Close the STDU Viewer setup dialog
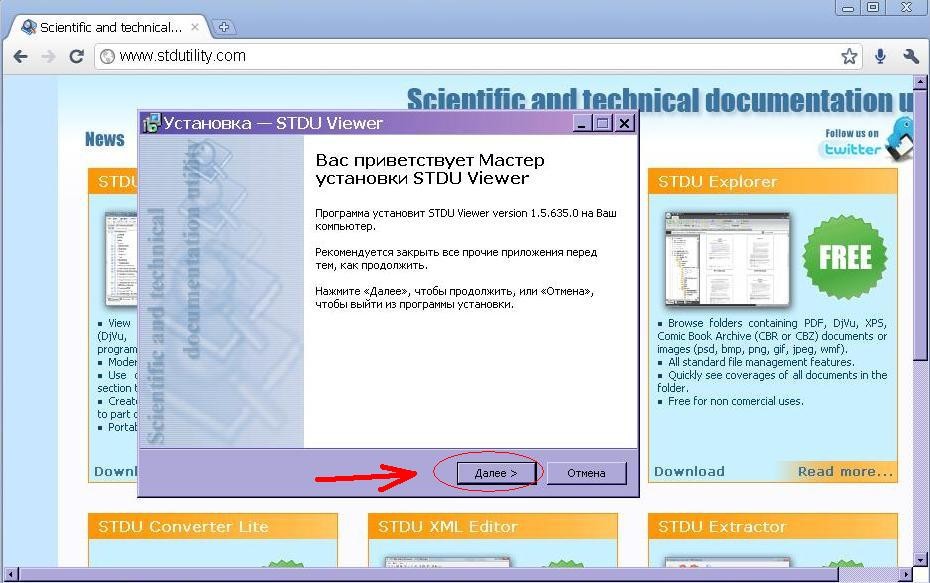This screenshot has height=583, width=930. (x=624, y=123)
